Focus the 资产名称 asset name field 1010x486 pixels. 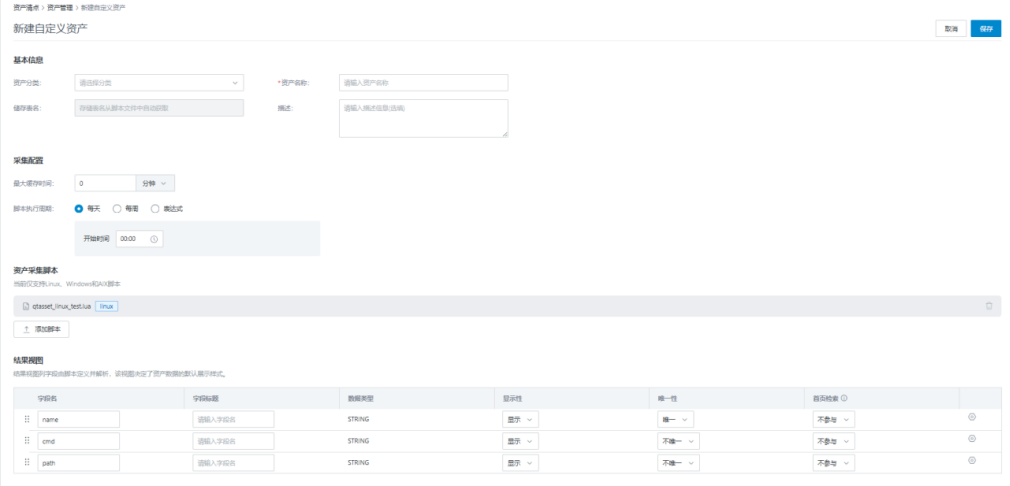[x=423, y=82]
